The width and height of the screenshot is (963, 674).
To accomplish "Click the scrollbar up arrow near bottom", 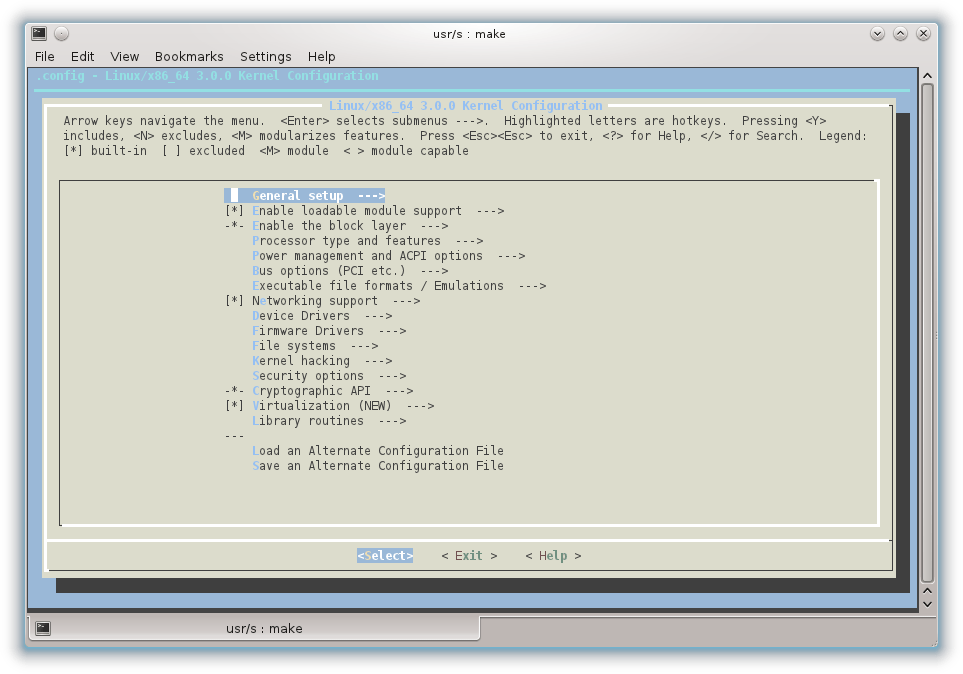I will 927,590.
